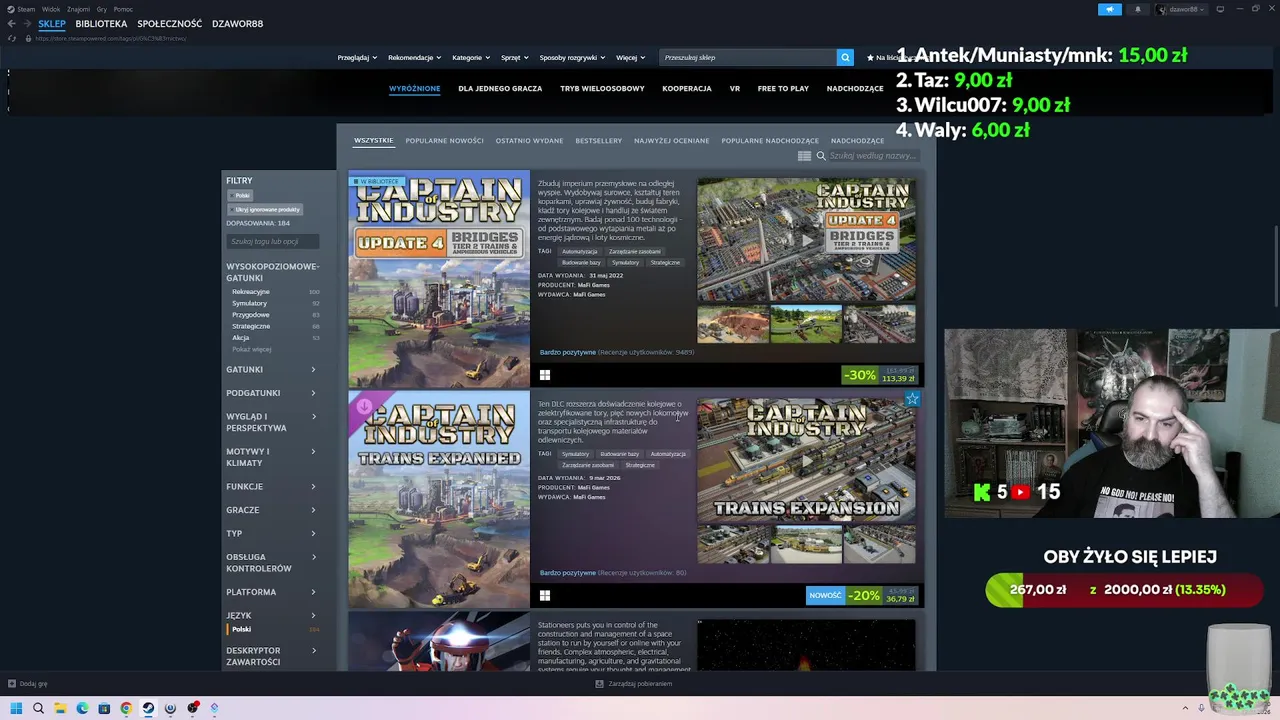The image size is (1280, 720).
Task: Click the Budowanie bazy tag on Captain of Industry
Action: pyautogui.click(x=581, y=262)
